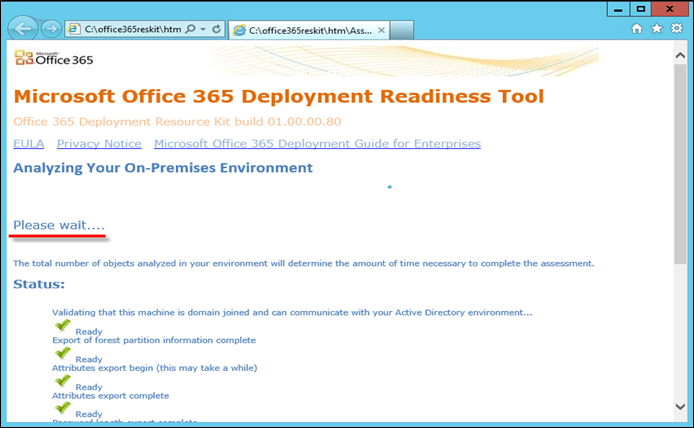
Task: Open Tools with the gear icon
Action: (x=676, y=28)
